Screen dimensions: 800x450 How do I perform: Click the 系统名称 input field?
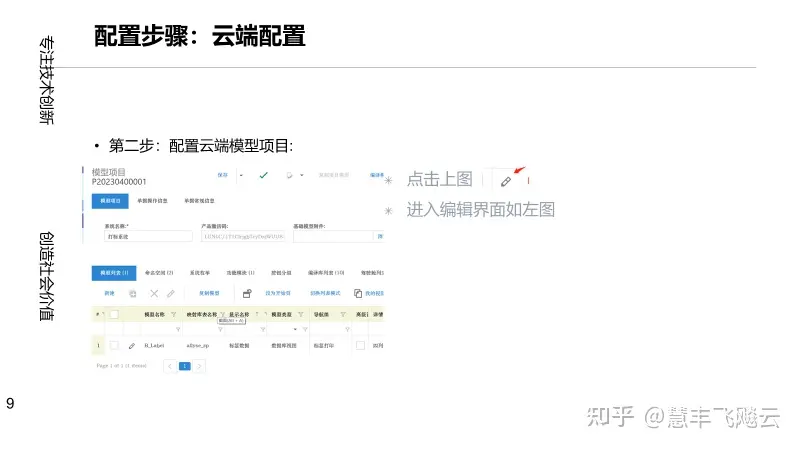pyautogui.click(x=148, y=236)
